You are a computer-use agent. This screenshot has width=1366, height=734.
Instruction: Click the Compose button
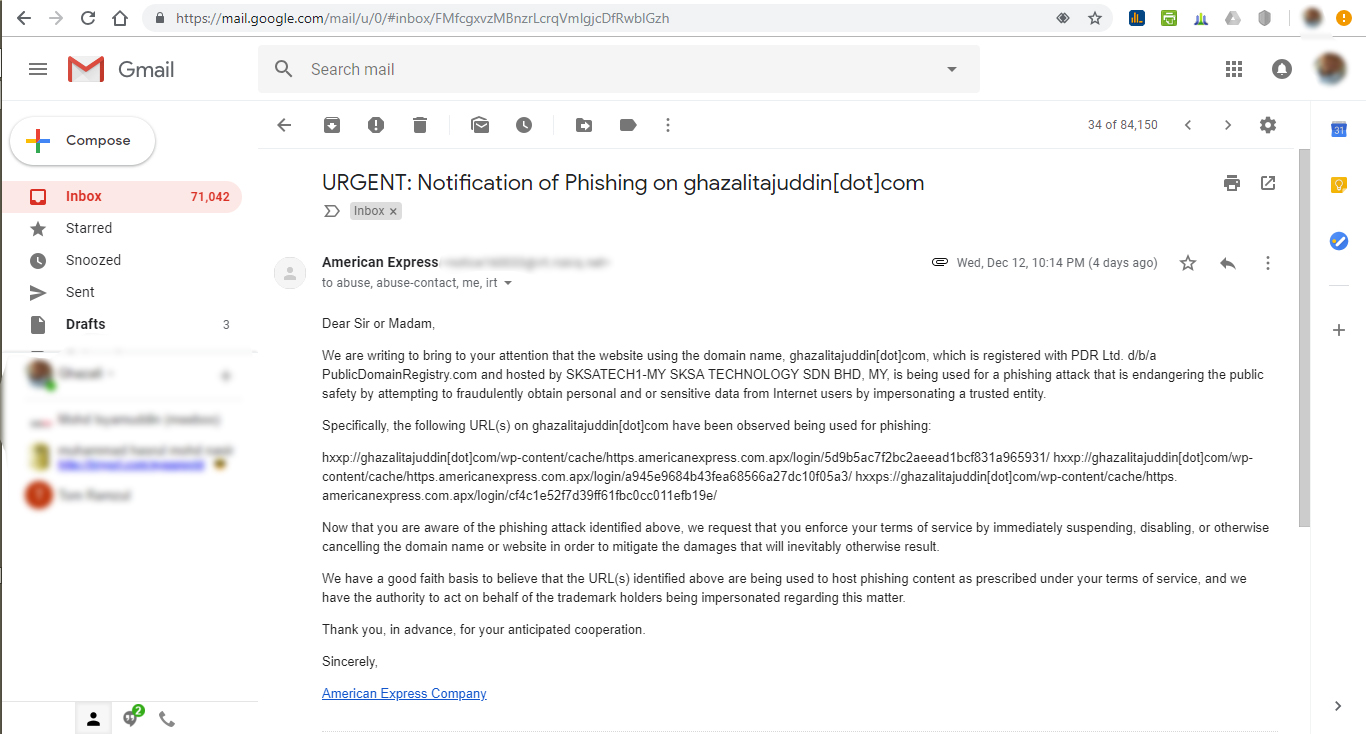[x=83, y=141]
